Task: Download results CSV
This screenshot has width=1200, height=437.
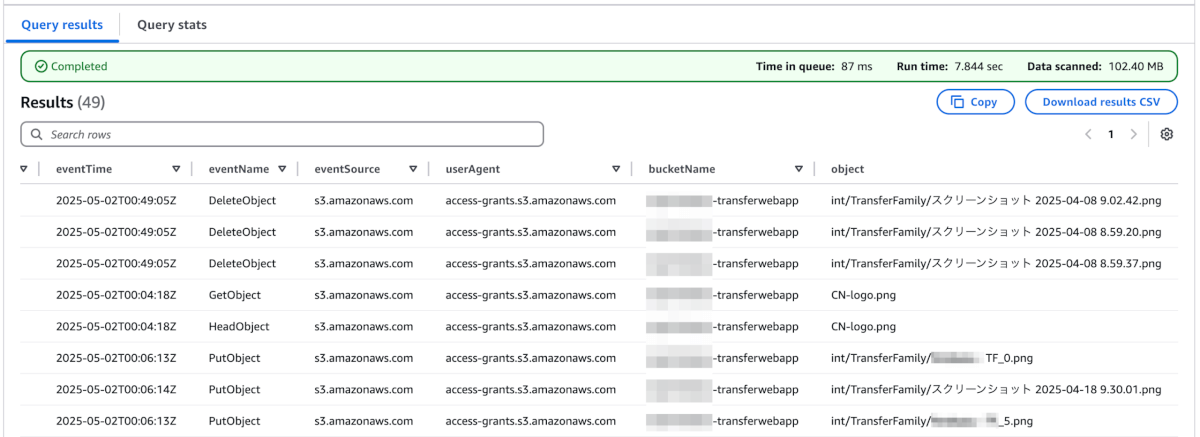Action: tap(1101, 102)
